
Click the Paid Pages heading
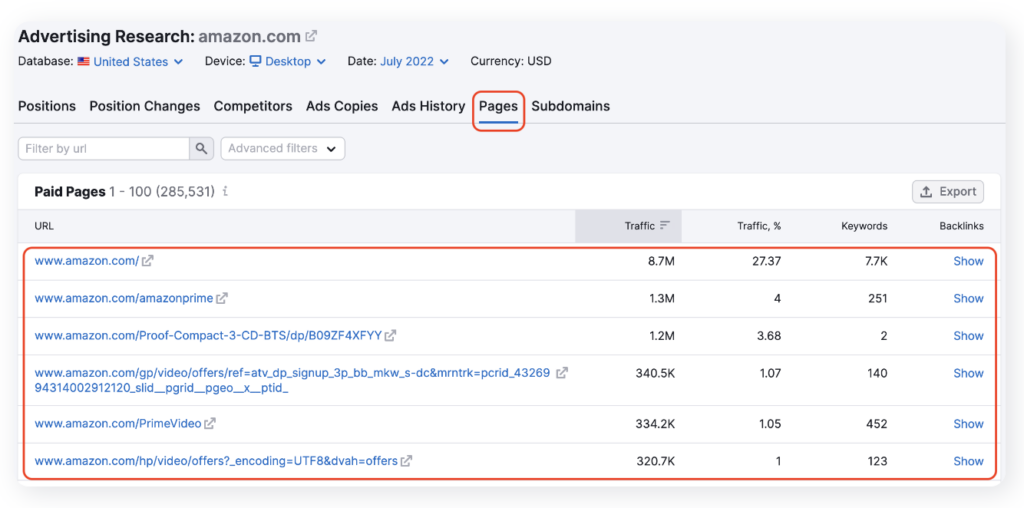coord(70,192)
